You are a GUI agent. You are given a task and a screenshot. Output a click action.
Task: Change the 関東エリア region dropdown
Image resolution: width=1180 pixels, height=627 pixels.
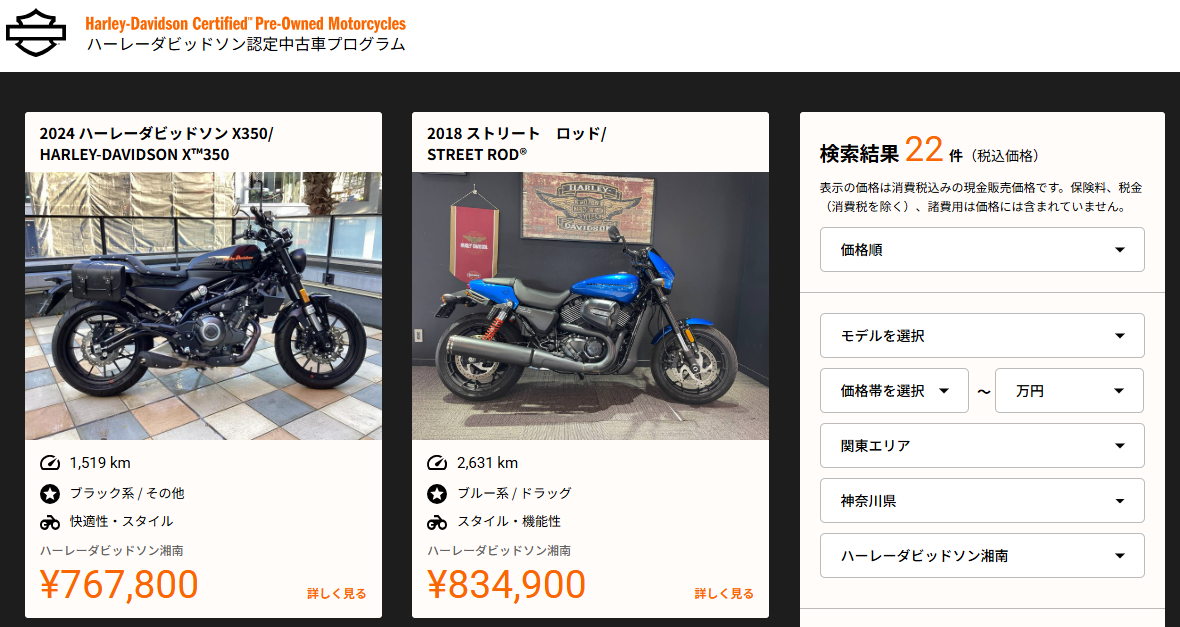tap(982, 446)
